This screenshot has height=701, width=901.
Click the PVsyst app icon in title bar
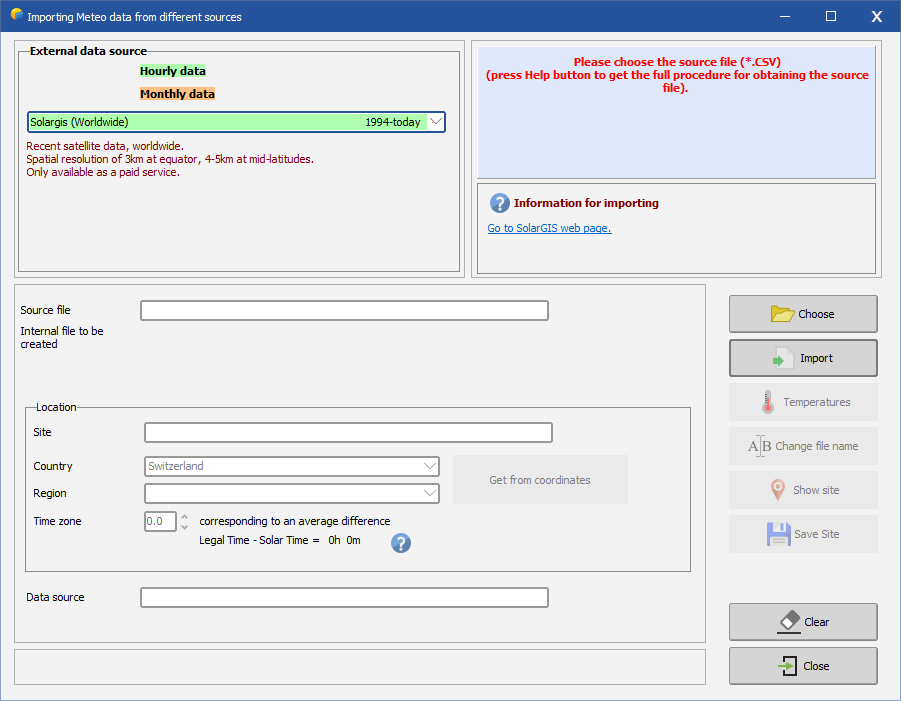pos(16,16)
